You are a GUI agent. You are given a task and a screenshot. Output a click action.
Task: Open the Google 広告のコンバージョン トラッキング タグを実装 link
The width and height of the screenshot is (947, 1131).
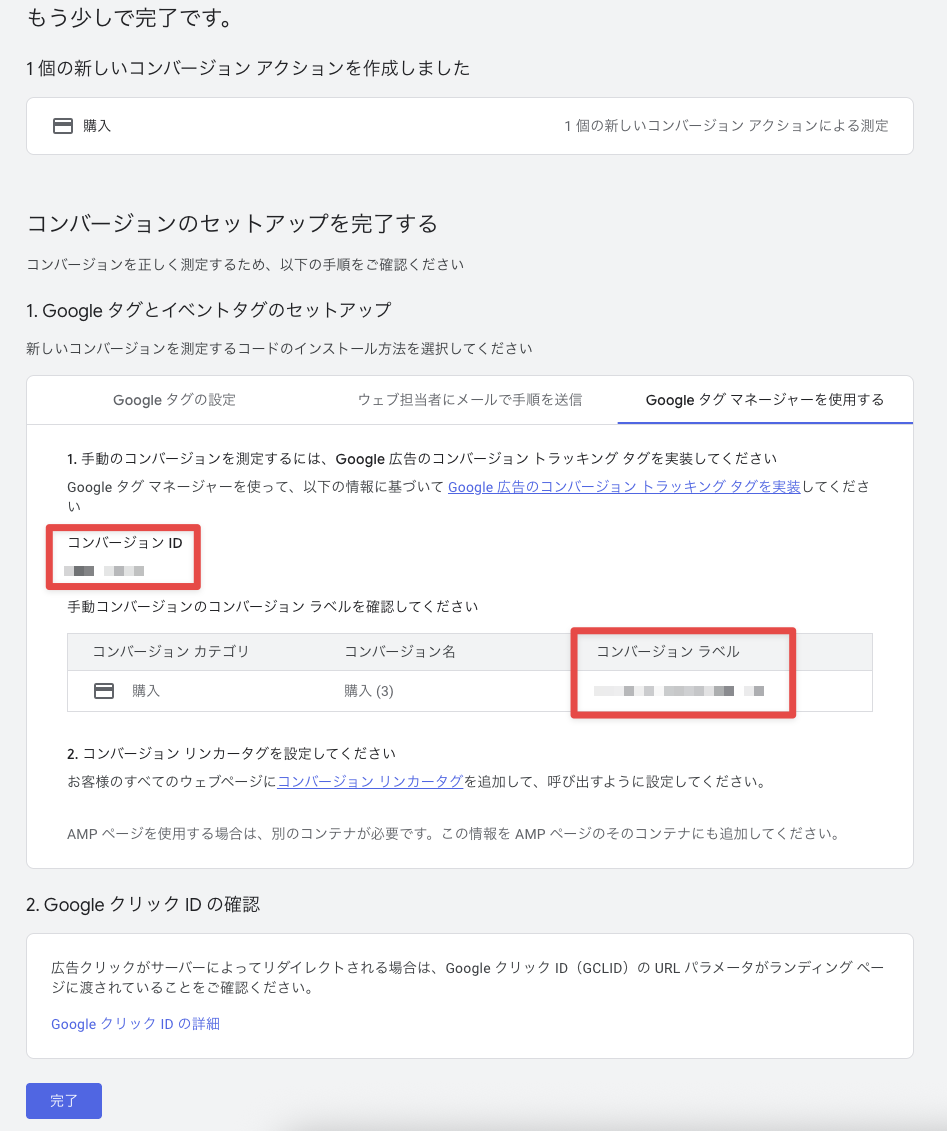(x=623, y=487)
